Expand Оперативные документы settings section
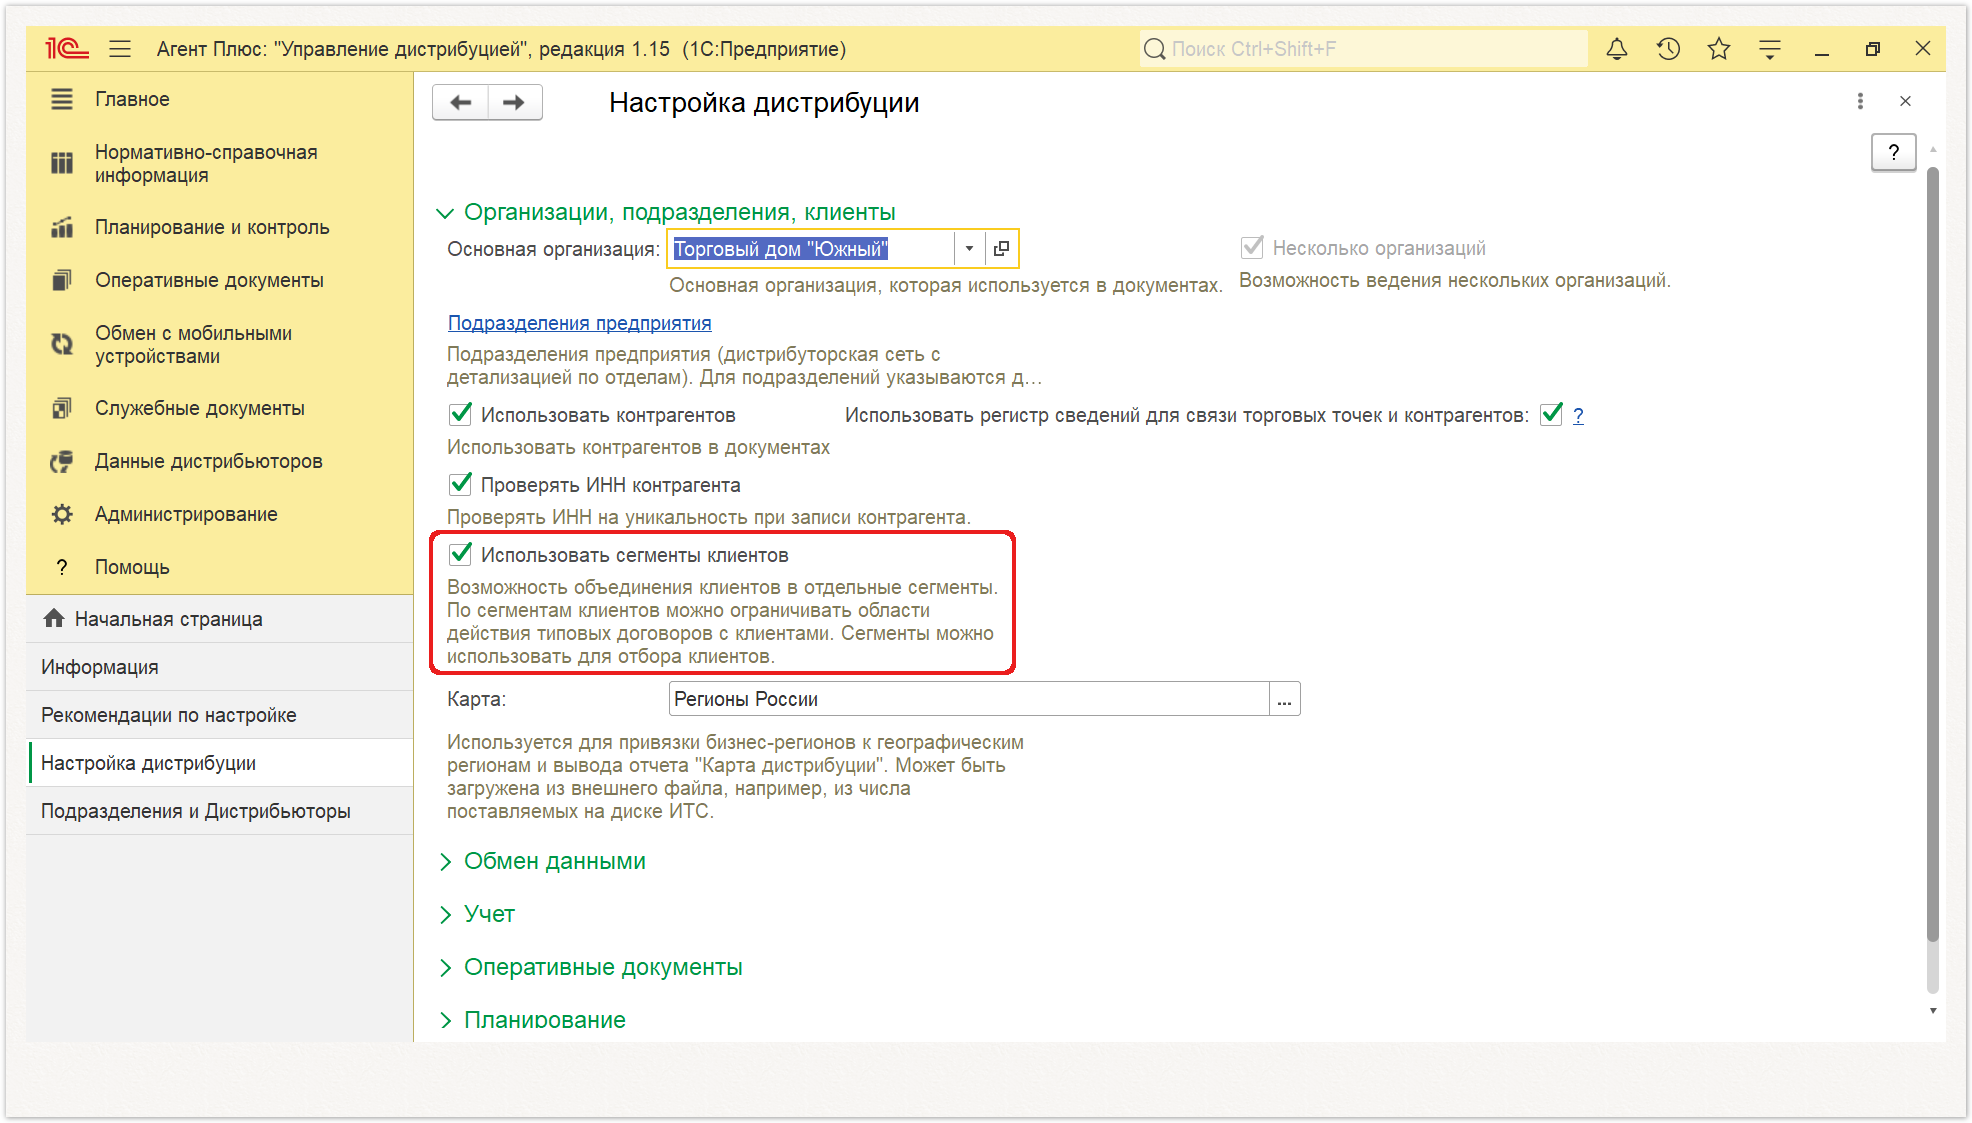Viewport: 1972px width, 1123px height. (445, 968)
